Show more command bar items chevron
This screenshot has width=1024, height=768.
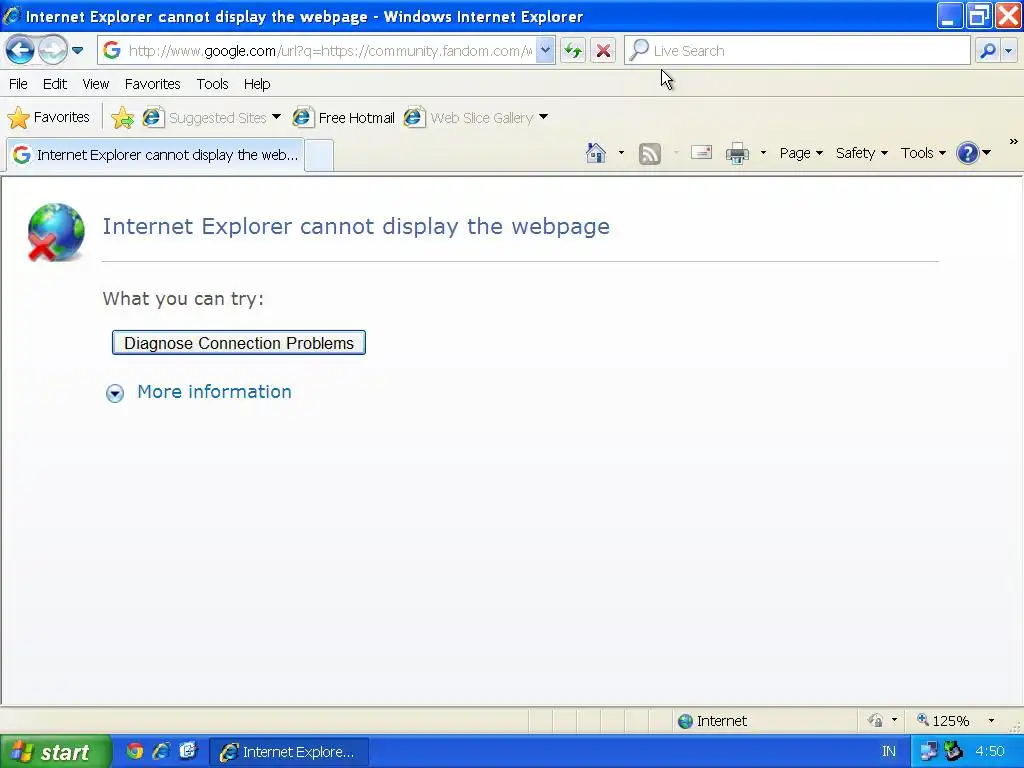tap(1013, 141)
